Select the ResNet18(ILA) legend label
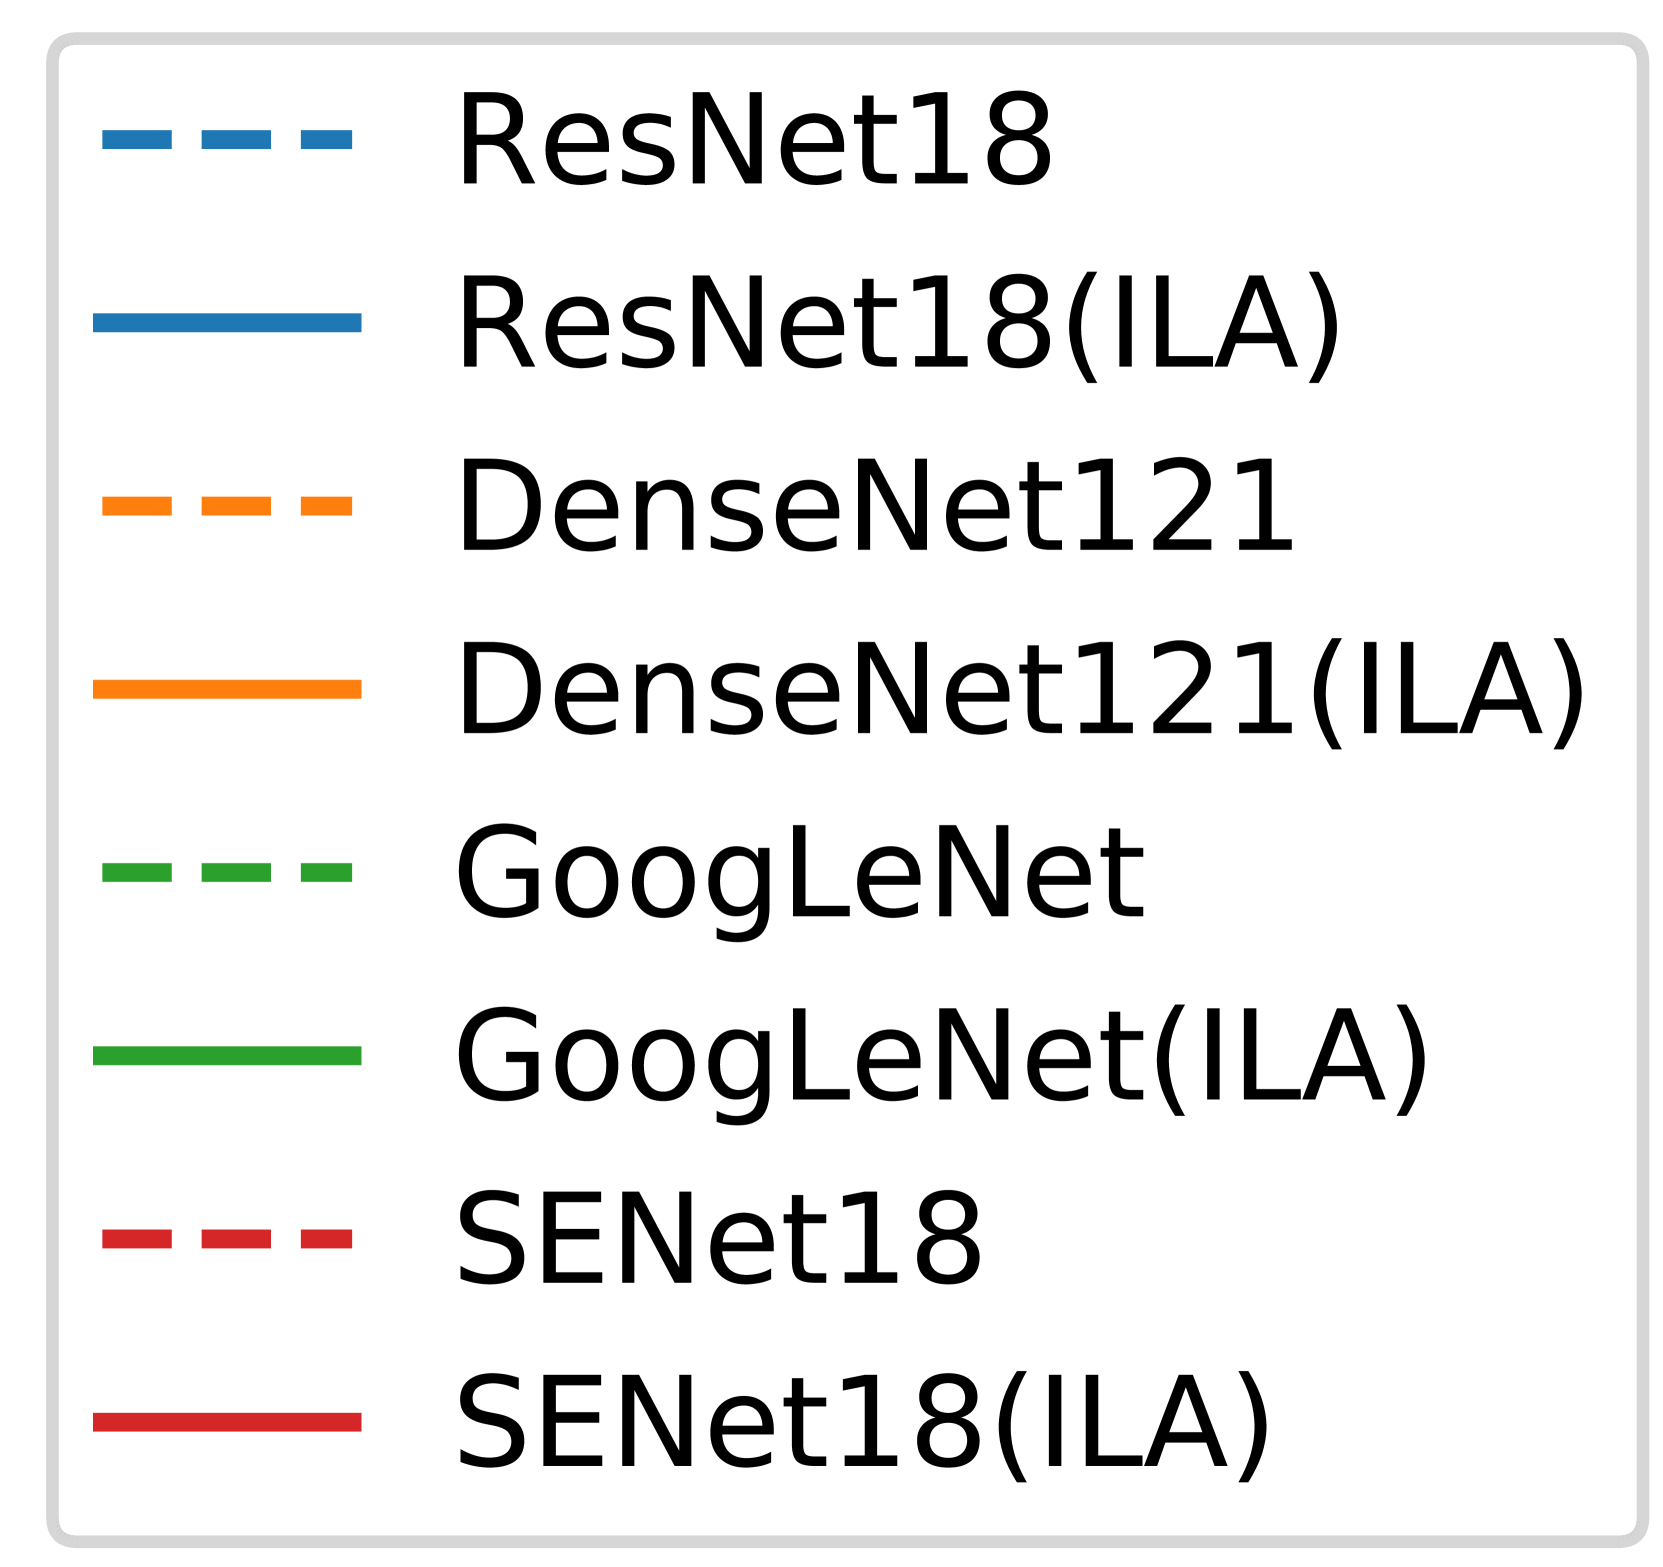The width and height of the screenshot is (1663, 1567). click(x=897, y=324)
